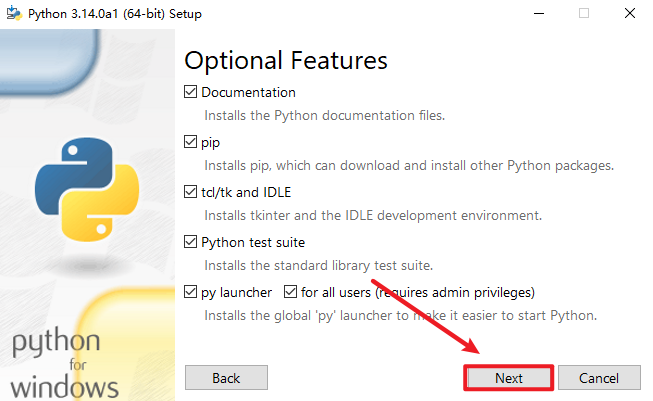653x401 pixels.
Task: Cancel the Python installation
Action: pos(599,378)
